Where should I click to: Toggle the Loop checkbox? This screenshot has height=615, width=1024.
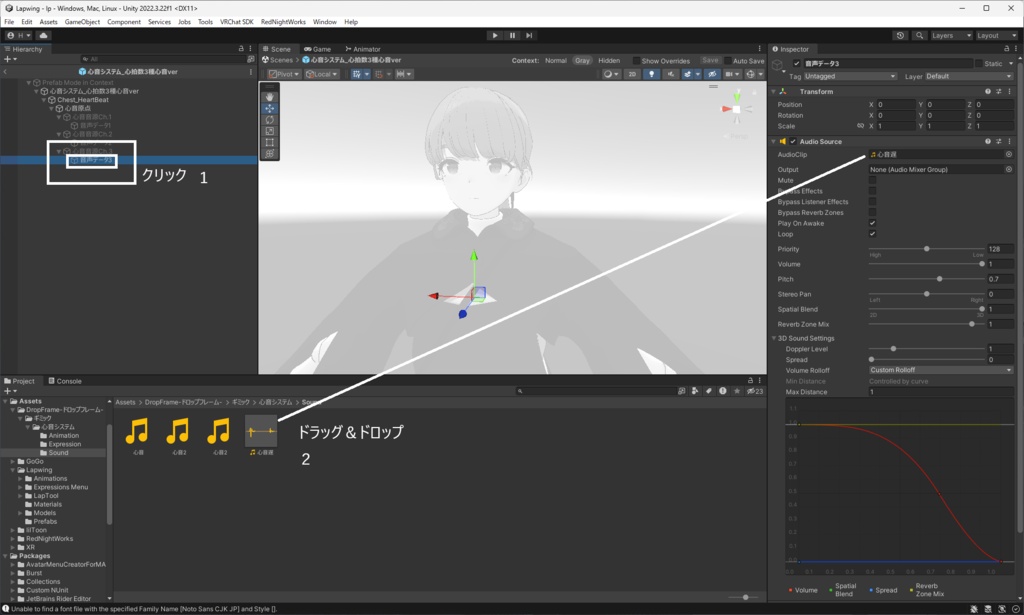click(872, 234)
